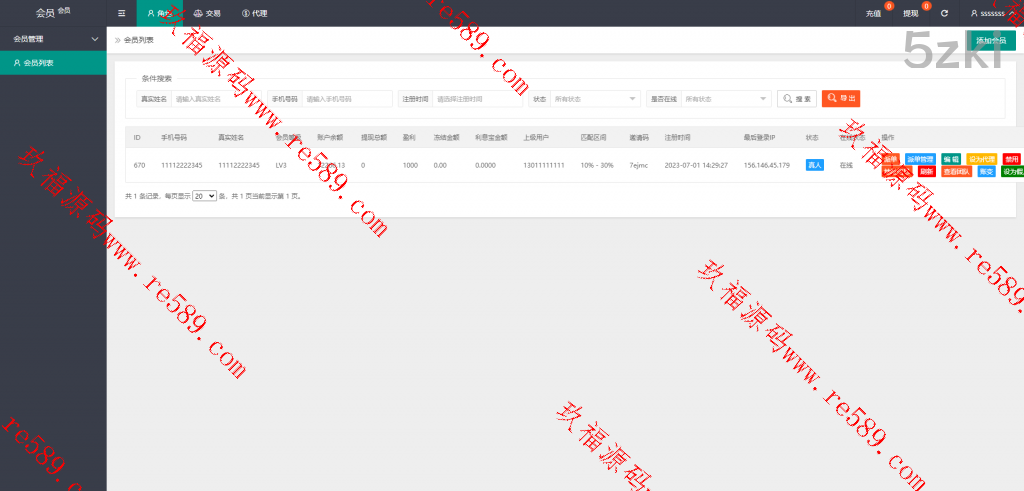Open the 提现 notifications
Image resolution: width=1024 pixels, height=491 pixels.
coord(910,13)
